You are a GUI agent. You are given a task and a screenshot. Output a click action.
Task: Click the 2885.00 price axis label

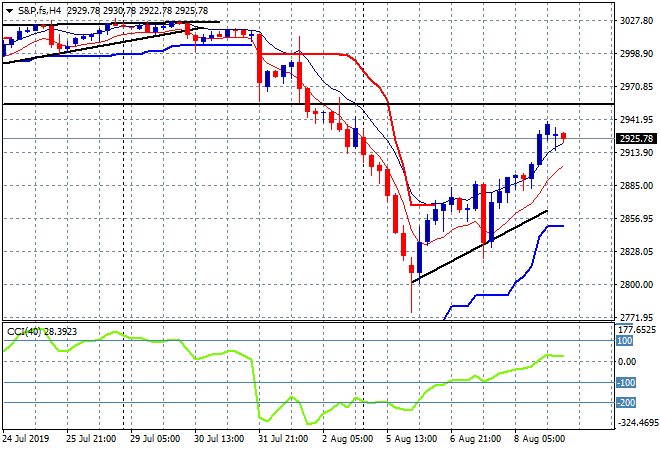click(x=636, y=186)
